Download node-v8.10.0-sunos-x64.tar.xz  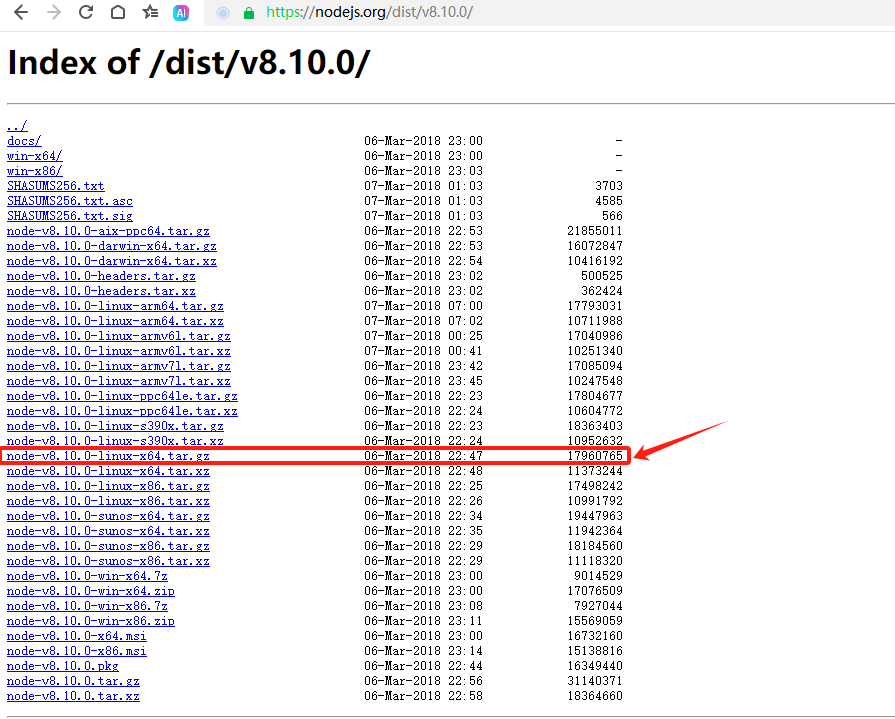108,531
